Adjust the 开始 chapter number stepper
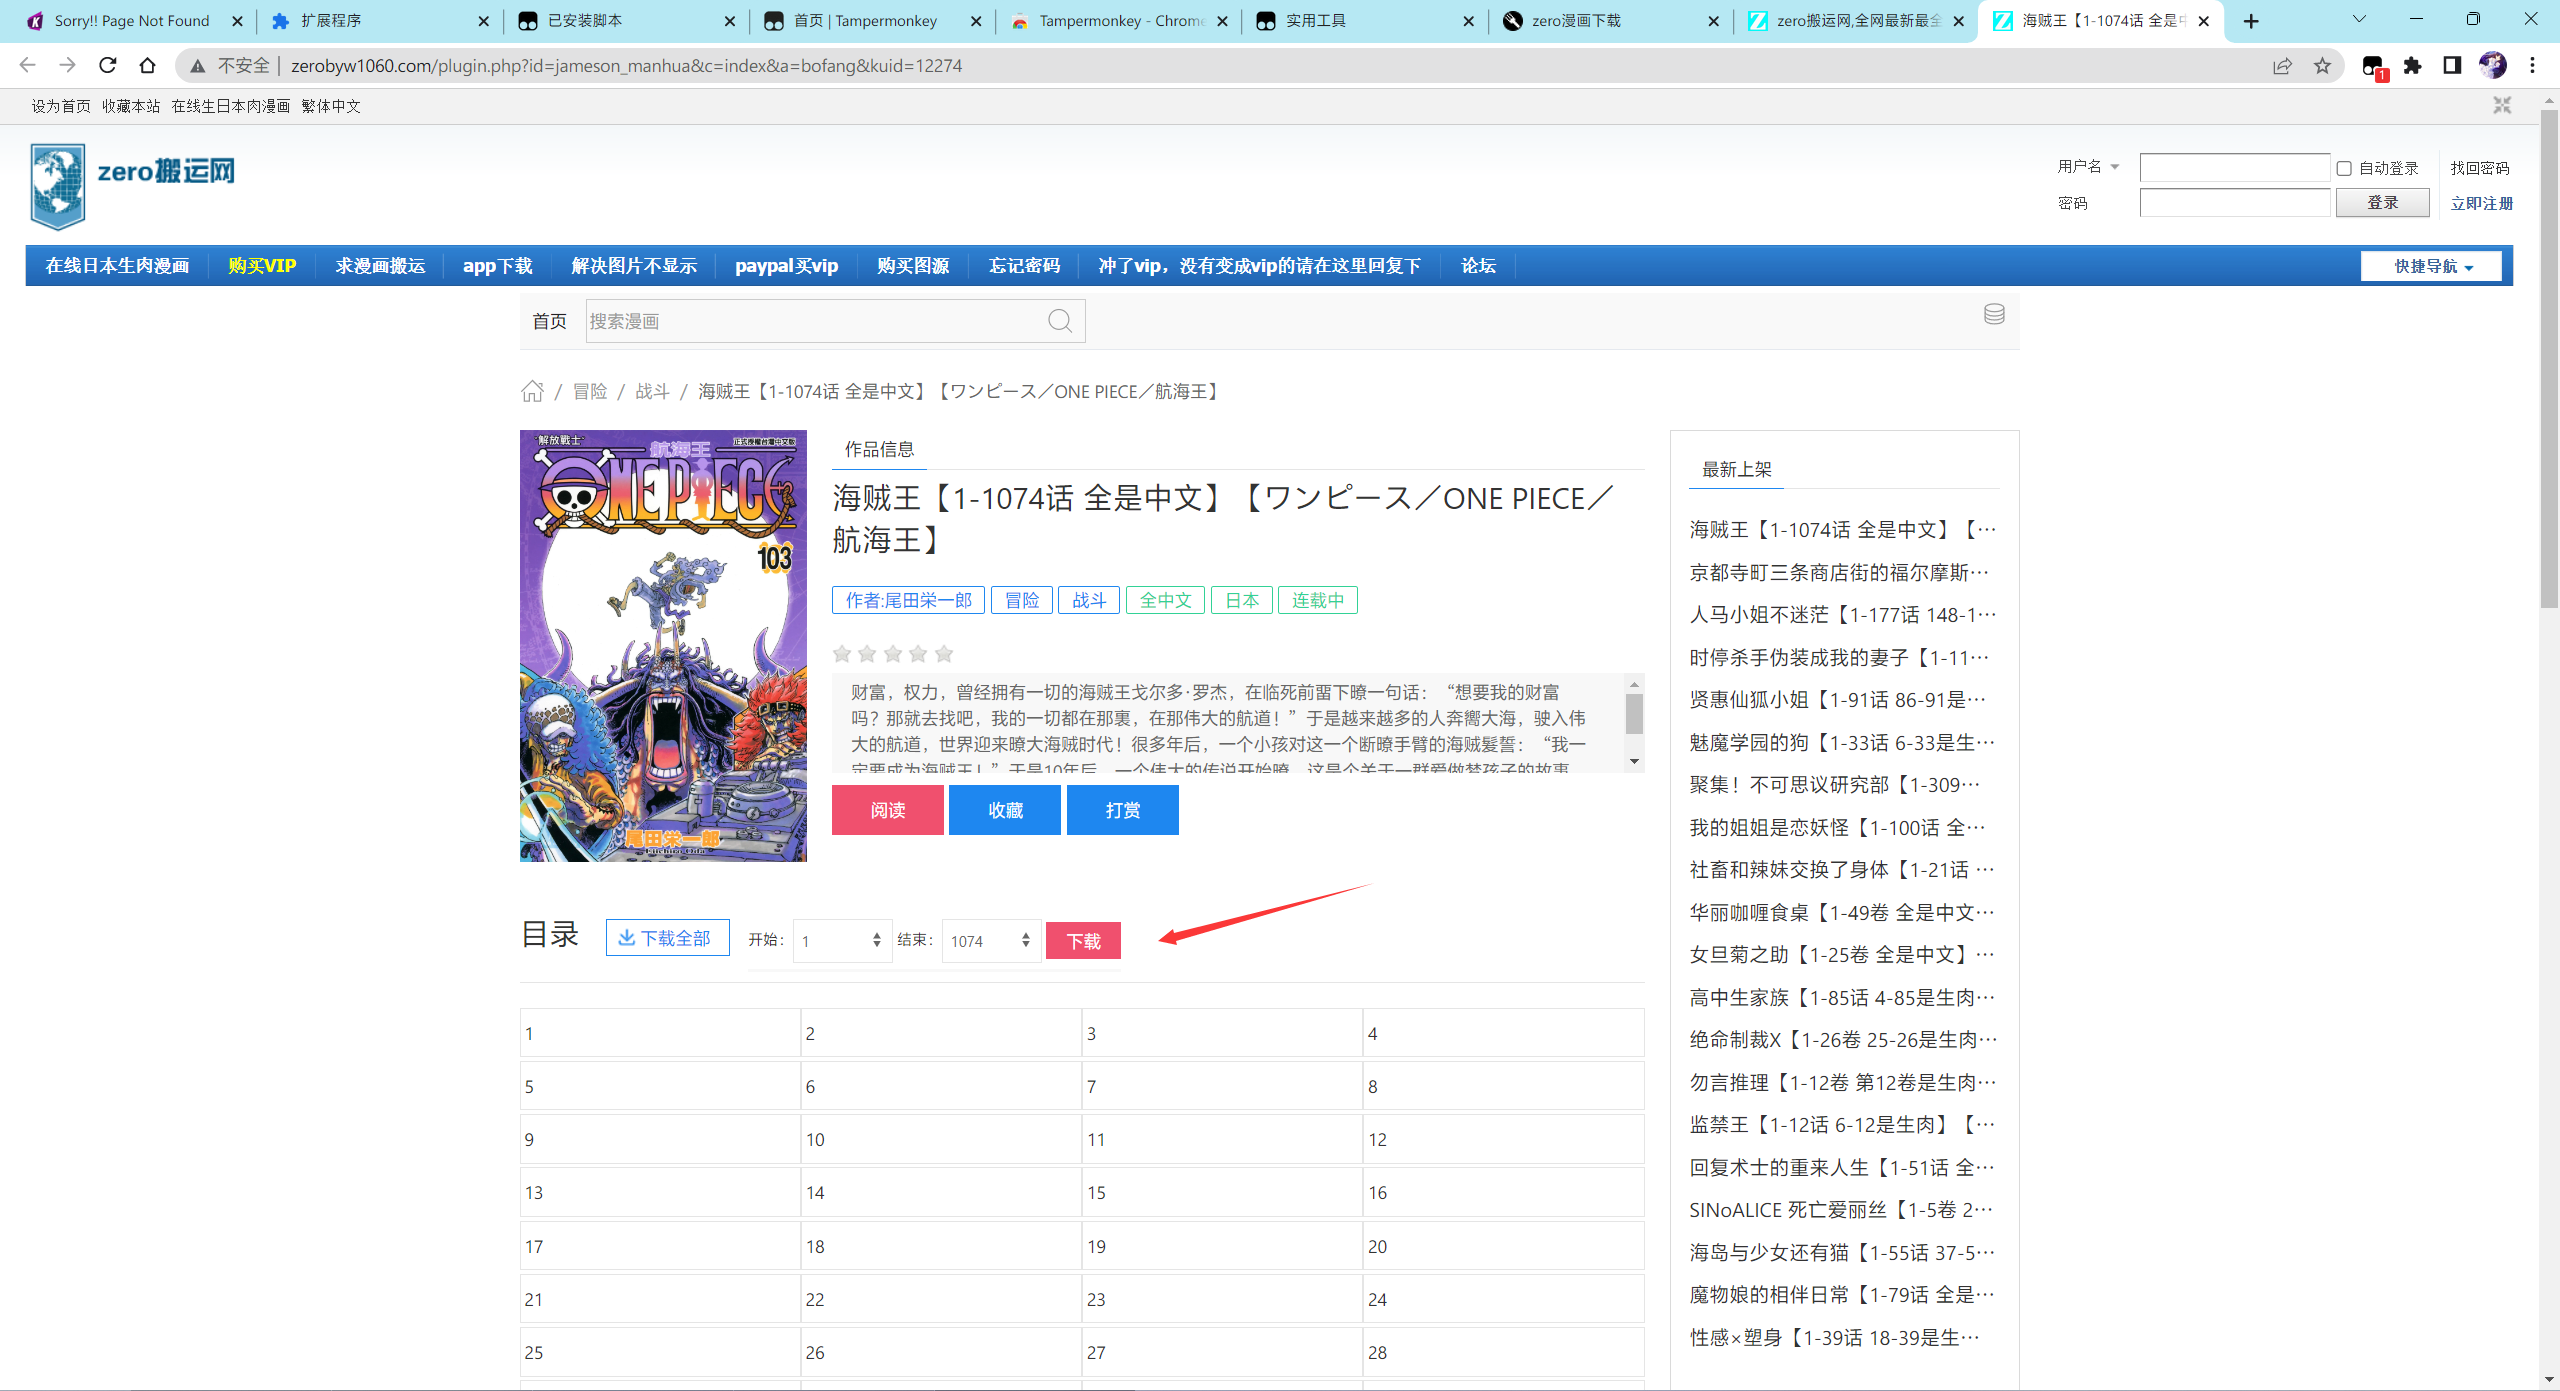Screen dimensions: 2560x1391 pos(876,940)
